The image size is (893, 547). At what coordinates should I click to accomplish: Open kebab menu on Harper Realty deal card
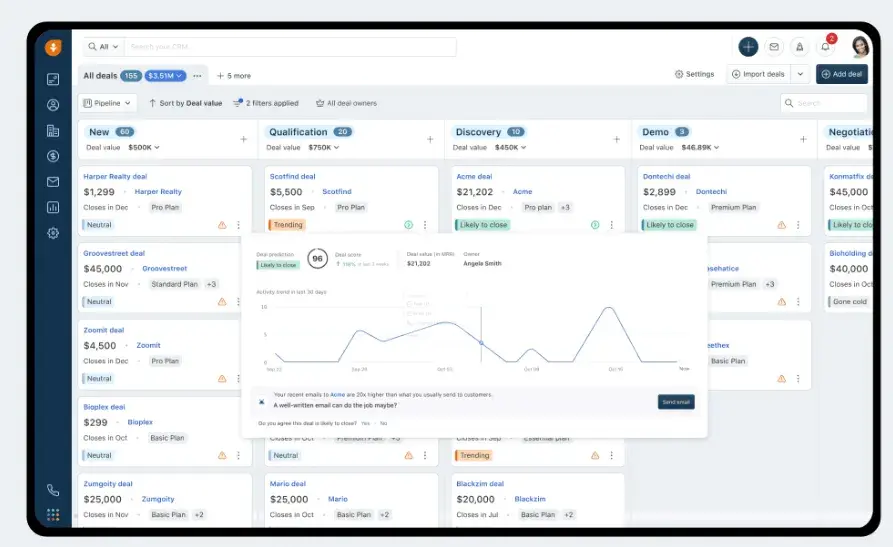click(239, 225)
